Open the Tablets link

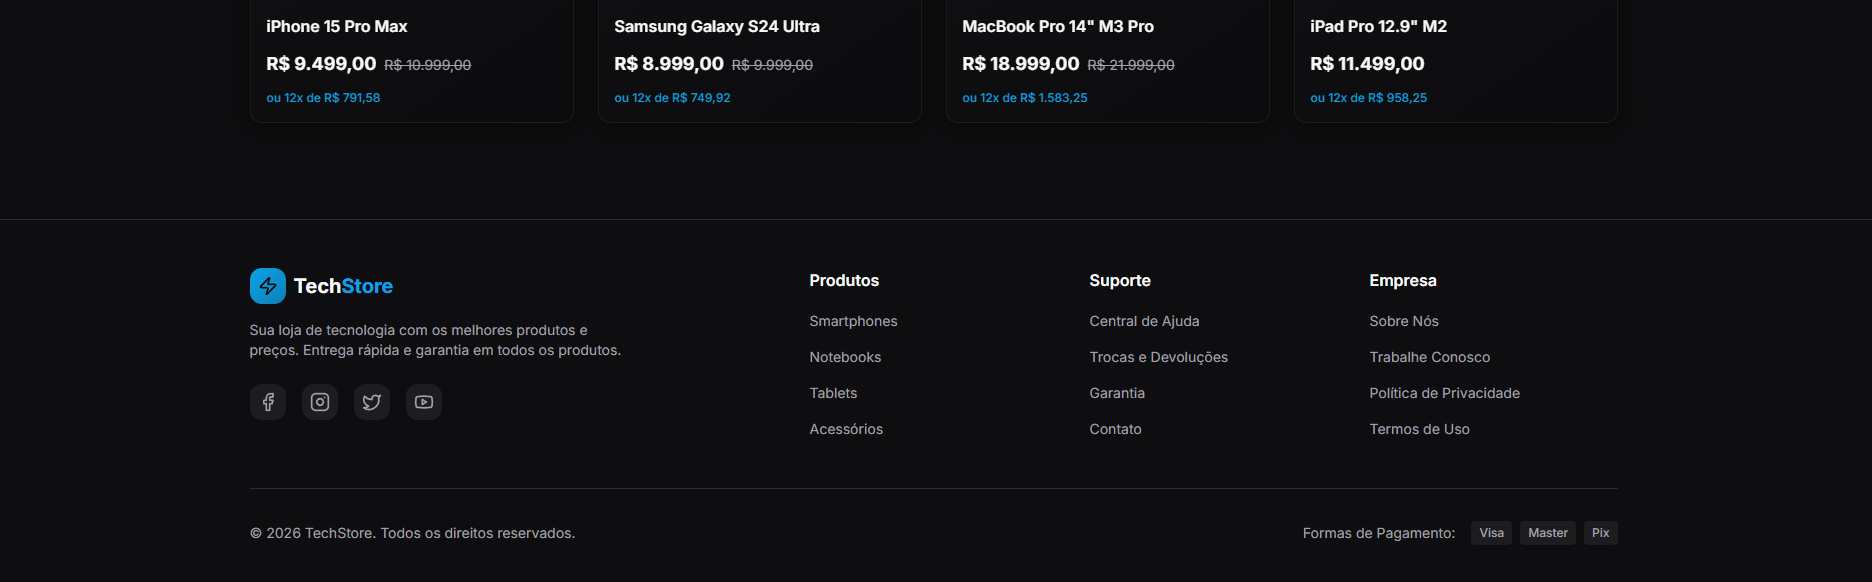point(833,393)
